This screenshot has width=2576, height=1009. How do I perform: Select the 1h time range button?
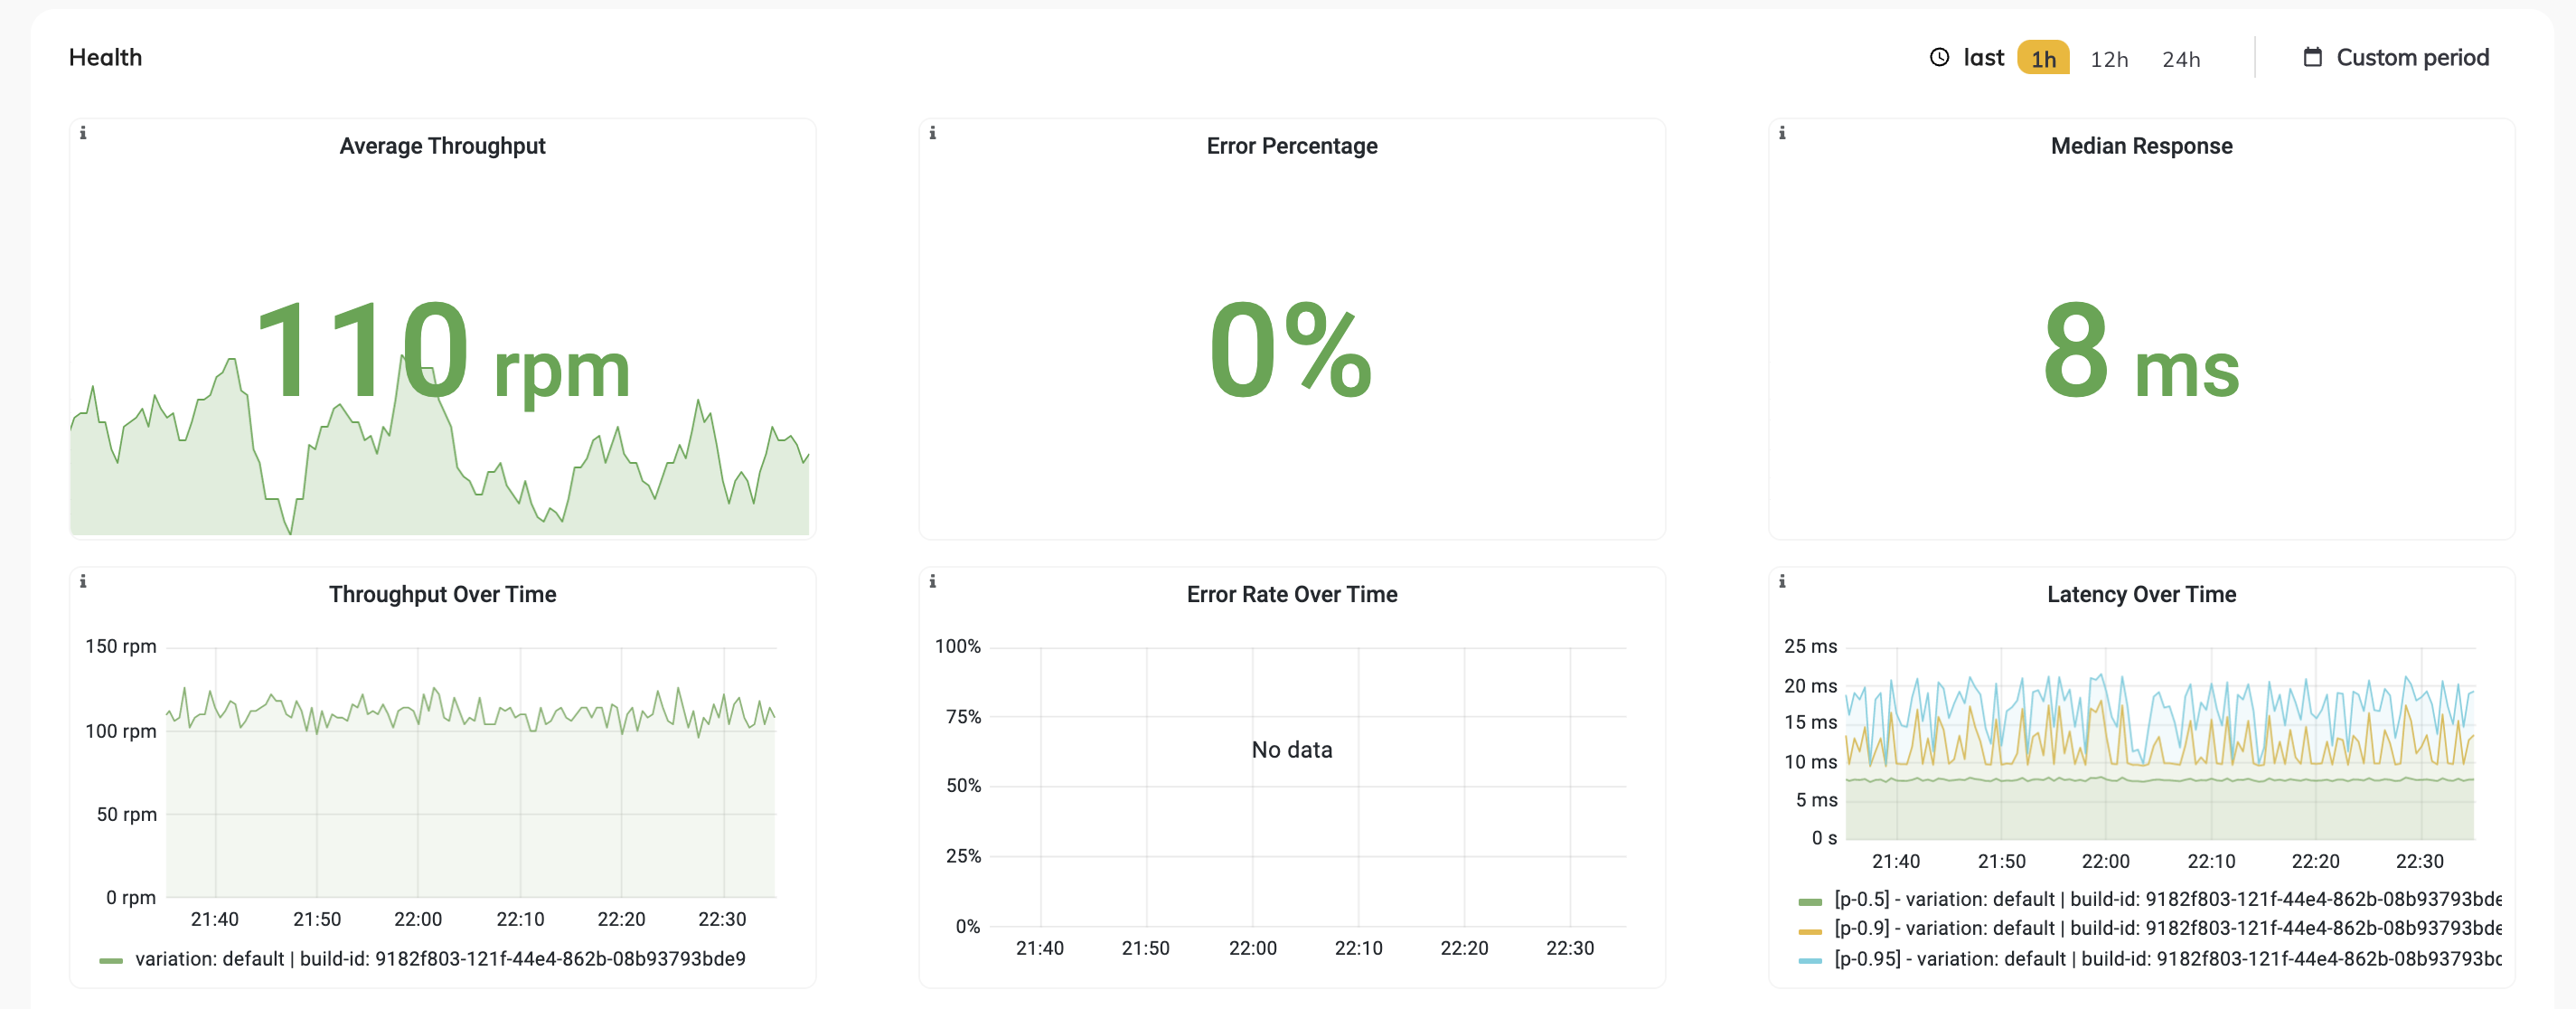[x=2044, y=59]
